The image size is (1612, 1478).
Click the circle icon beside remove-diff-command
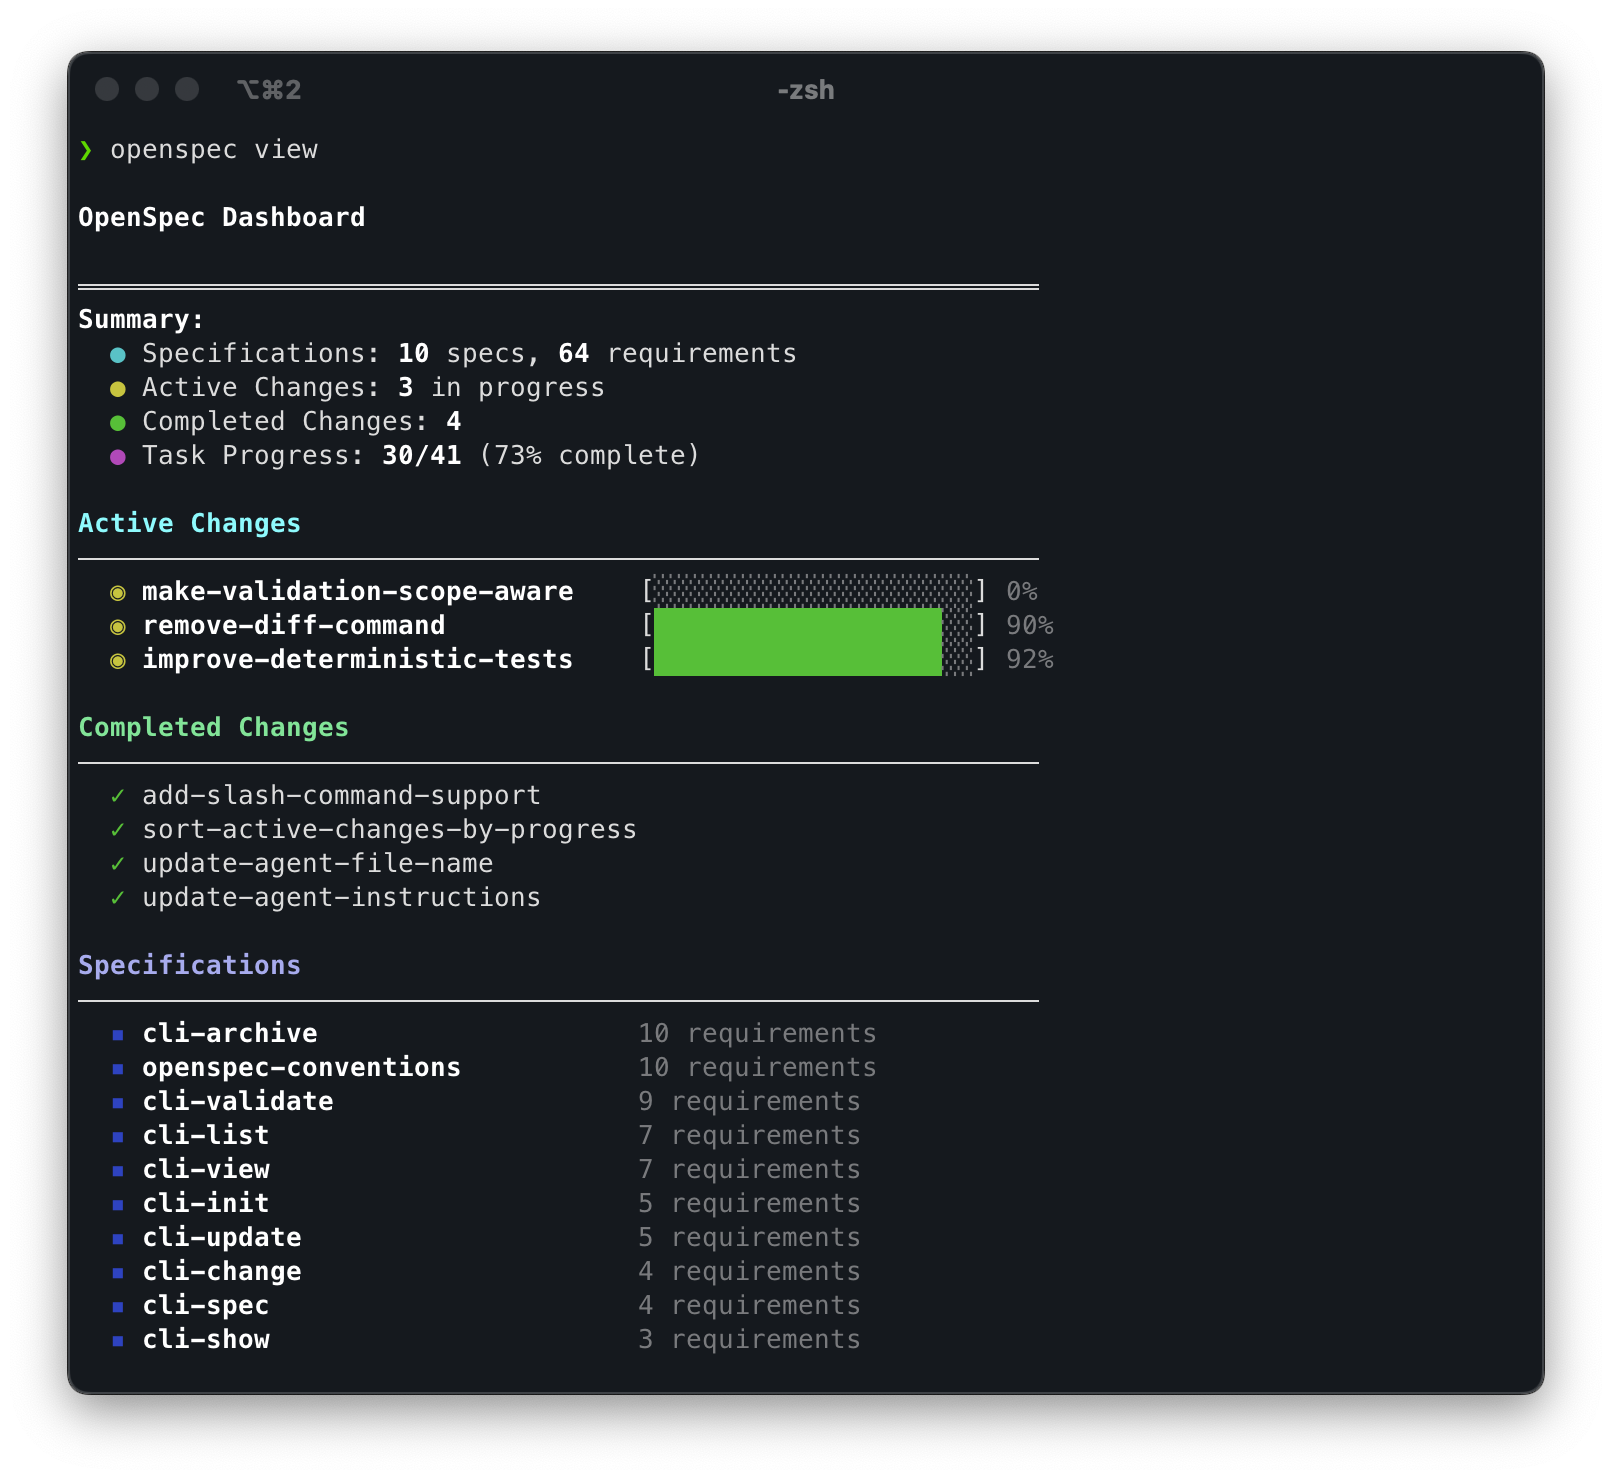tap(119, 626)
